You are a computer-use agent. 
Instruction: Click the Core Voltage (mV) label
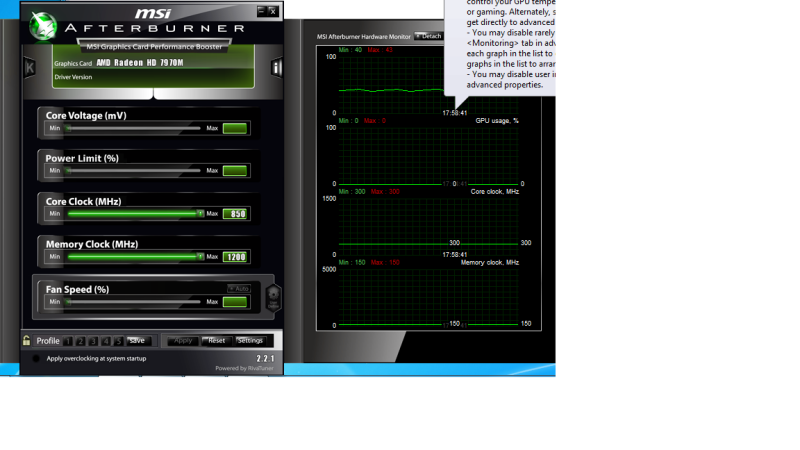click(x=86, y=116)
